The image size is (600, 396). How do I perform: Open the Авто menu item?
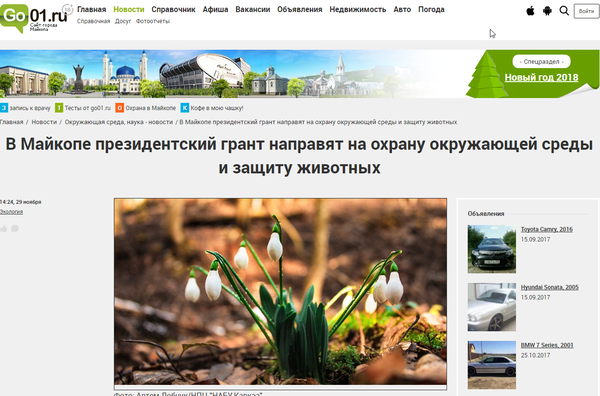[402, 9]
